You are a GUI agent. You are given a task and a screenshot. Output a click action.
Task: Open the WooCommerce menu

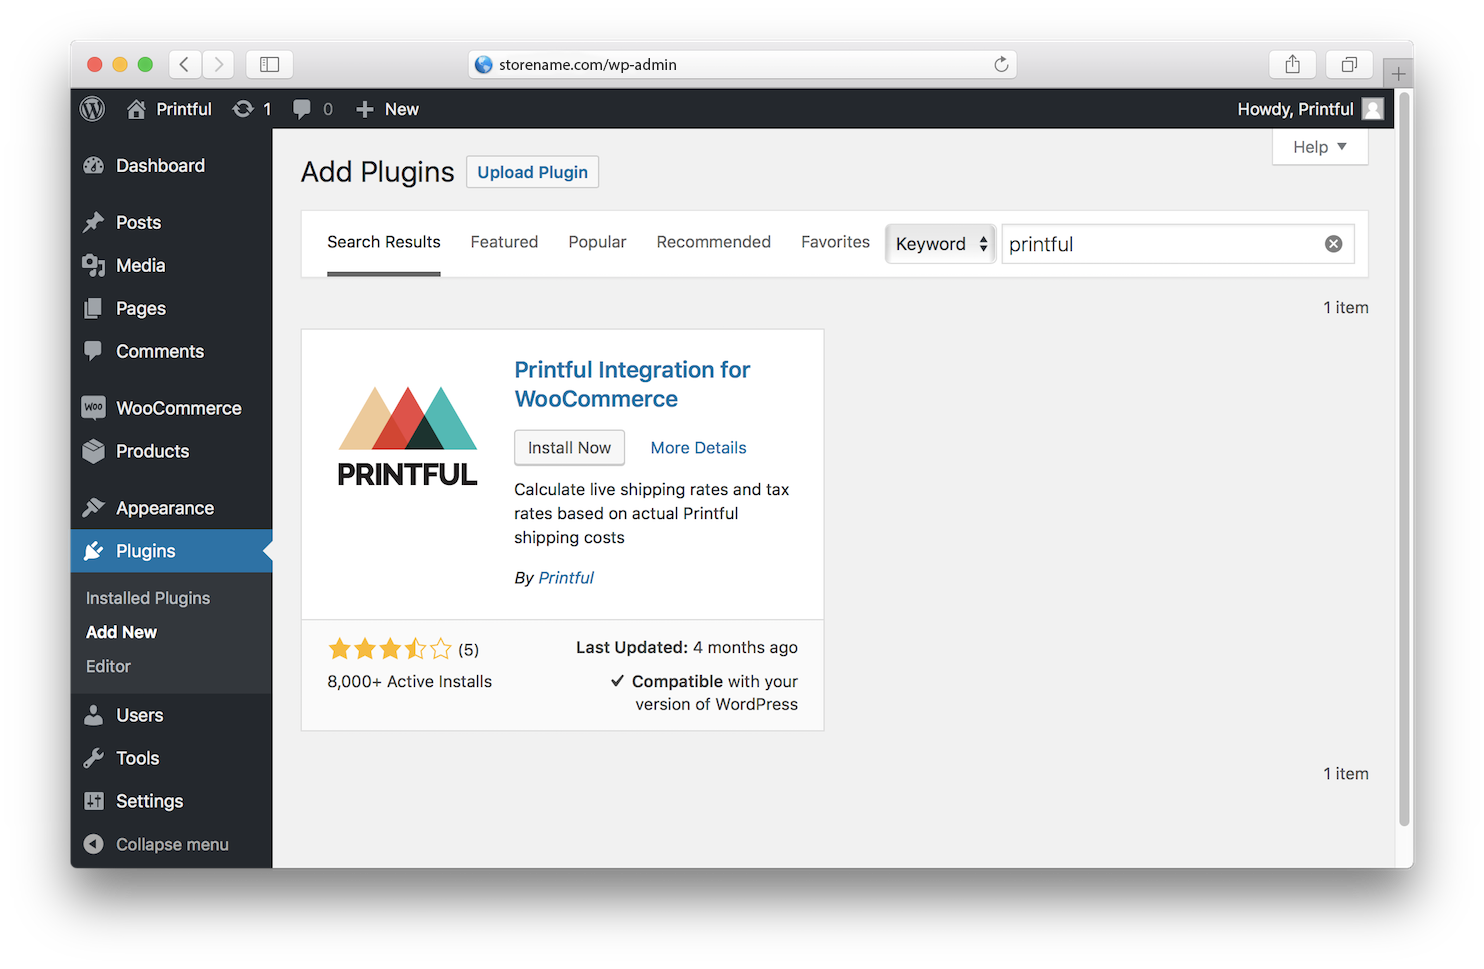(x=171, y=409)
